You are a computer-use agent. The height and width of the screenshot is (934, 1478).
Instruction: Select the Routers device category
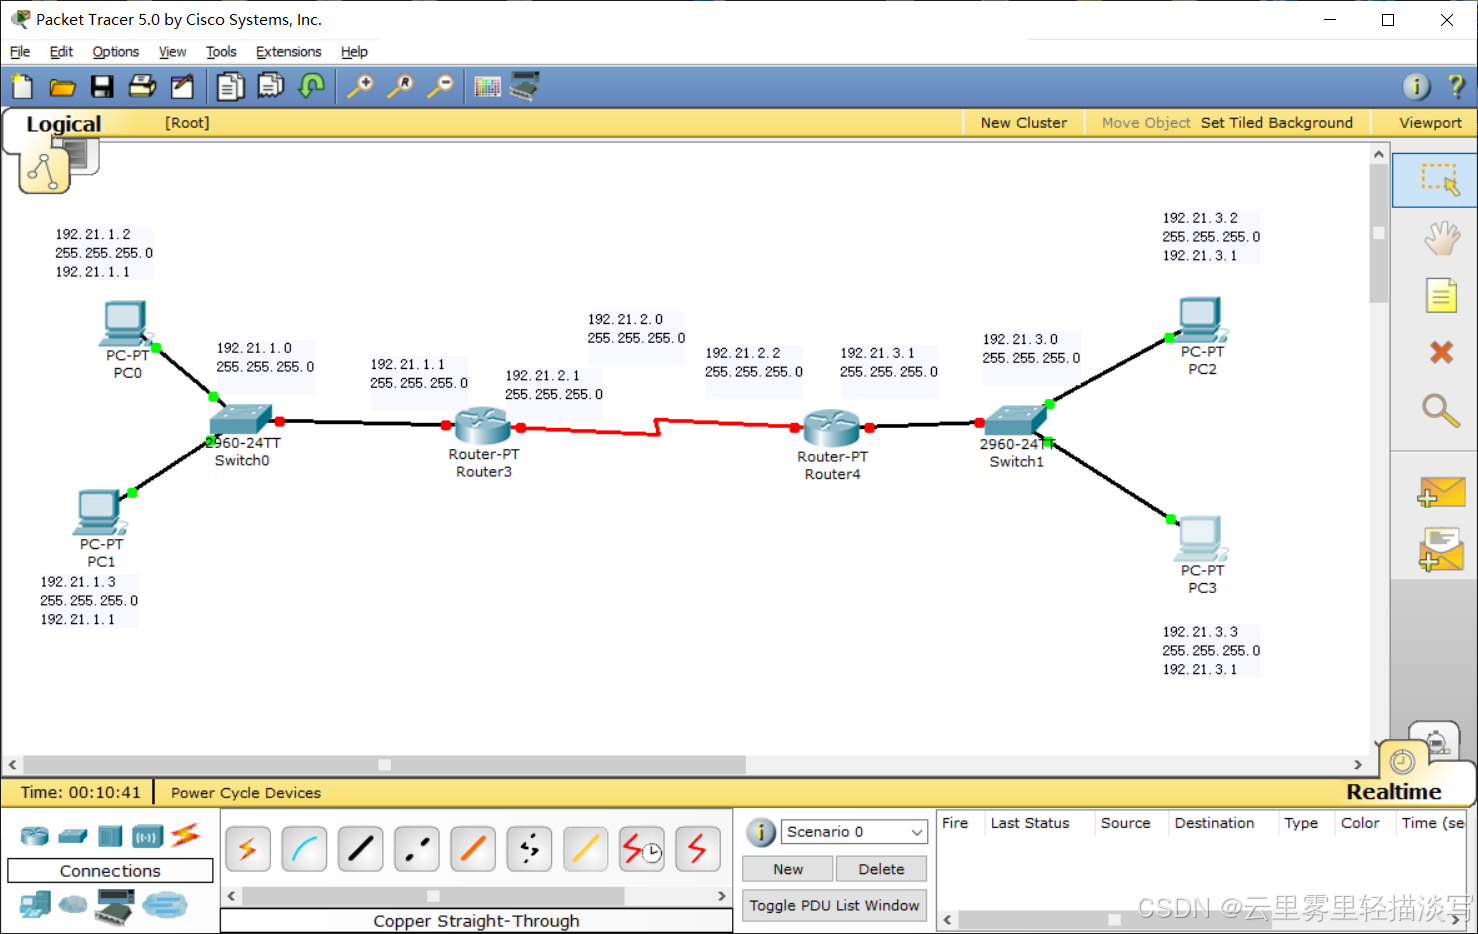[35, 836]
